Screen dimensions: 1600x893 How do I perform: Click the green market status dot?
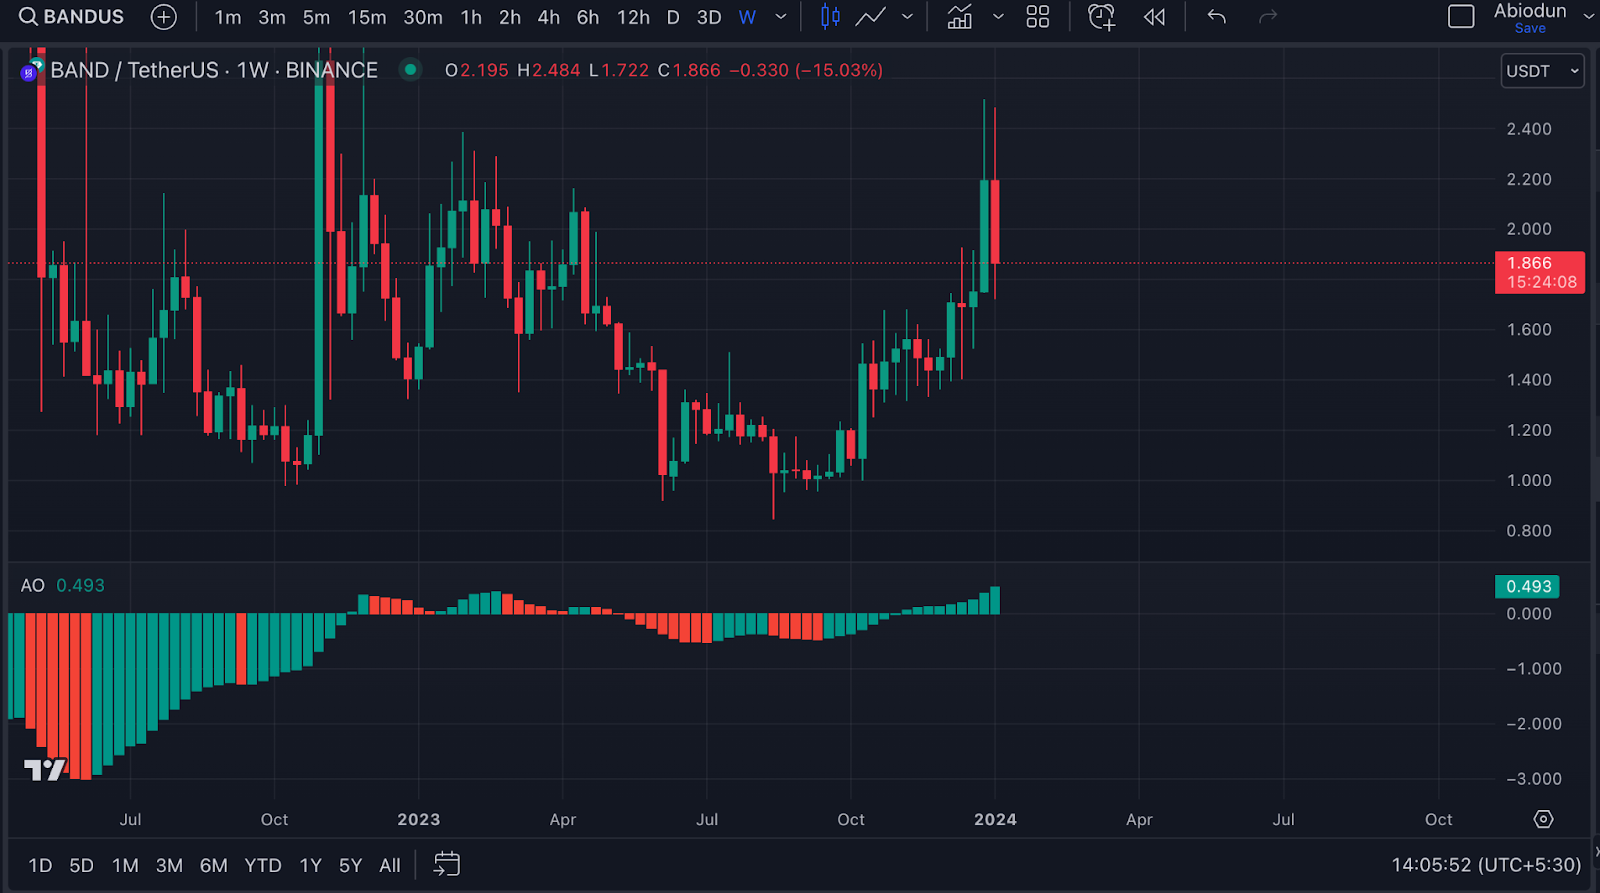pos(410,70)
